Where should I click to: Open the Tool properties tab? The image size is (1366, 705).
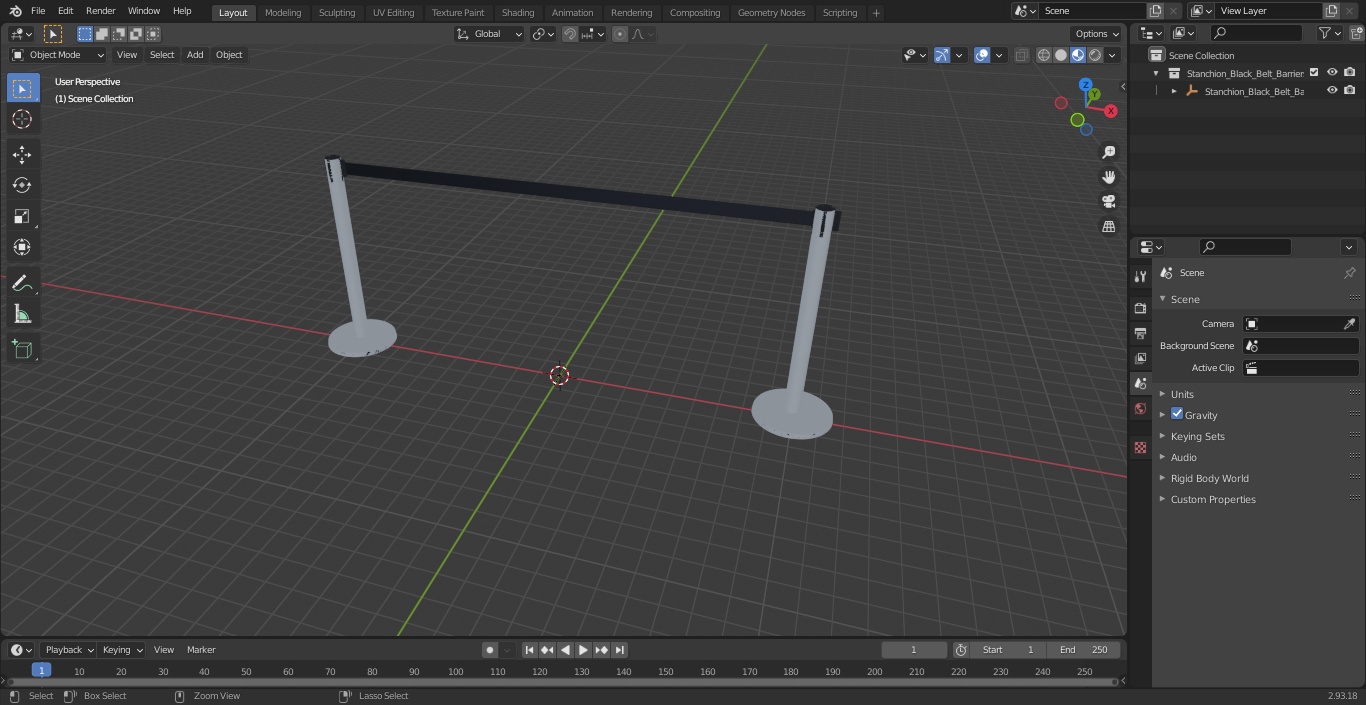tap(1140, 276)
